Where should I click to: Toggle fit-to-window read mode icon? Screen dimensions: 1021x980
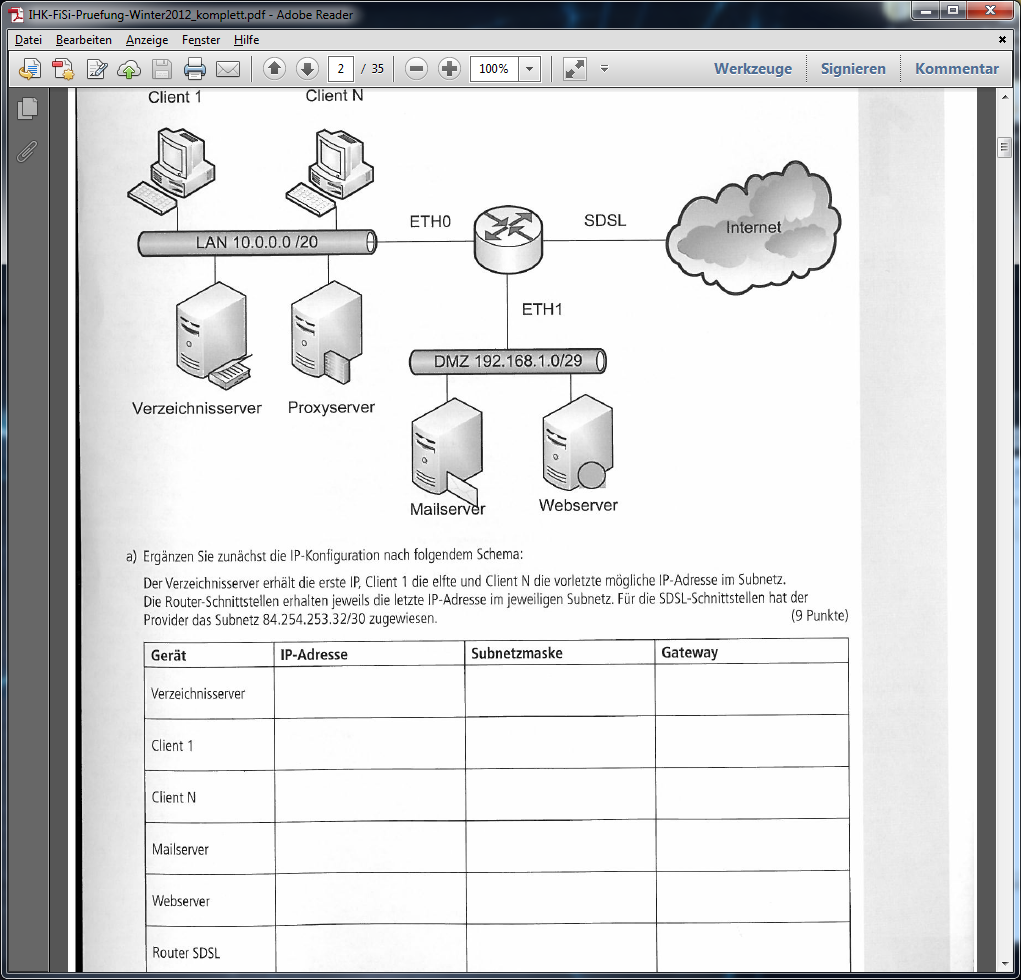coord(574,68)
